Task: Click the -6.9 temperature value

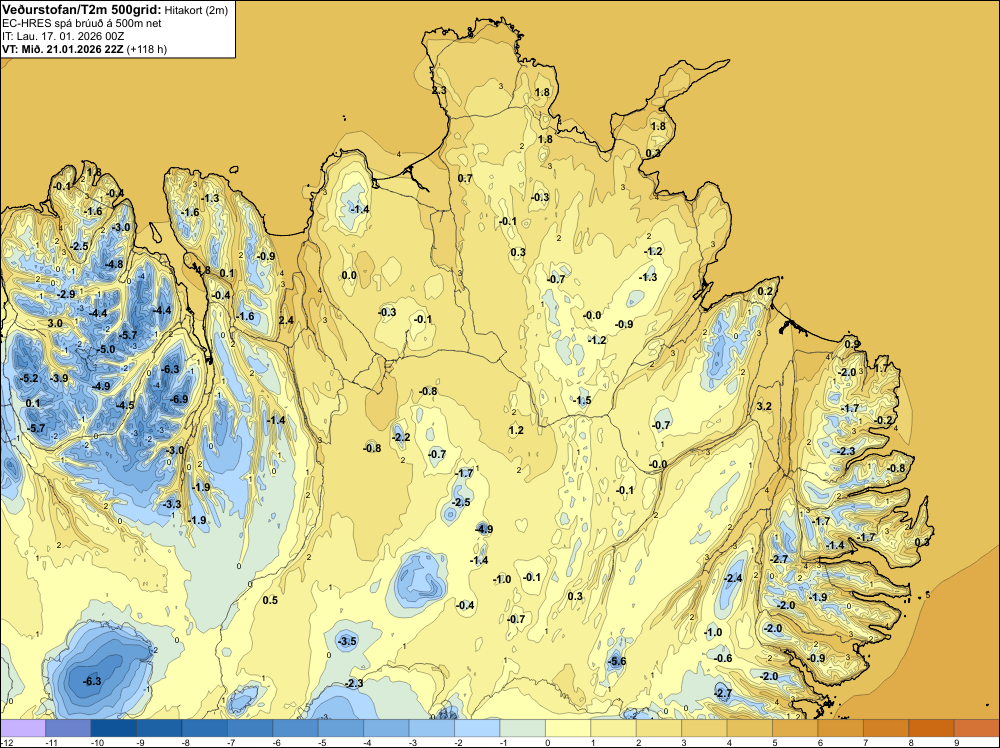Action: pyautogui.click(x=177, y=399)
